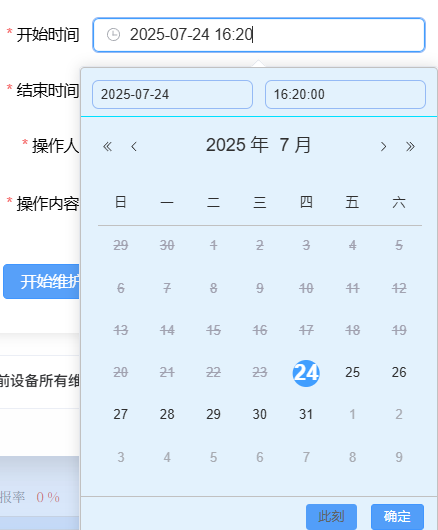Click disabled day 7 in second calendar row
The width and height of the screenshot is (438, 530).
click(167, 288)
